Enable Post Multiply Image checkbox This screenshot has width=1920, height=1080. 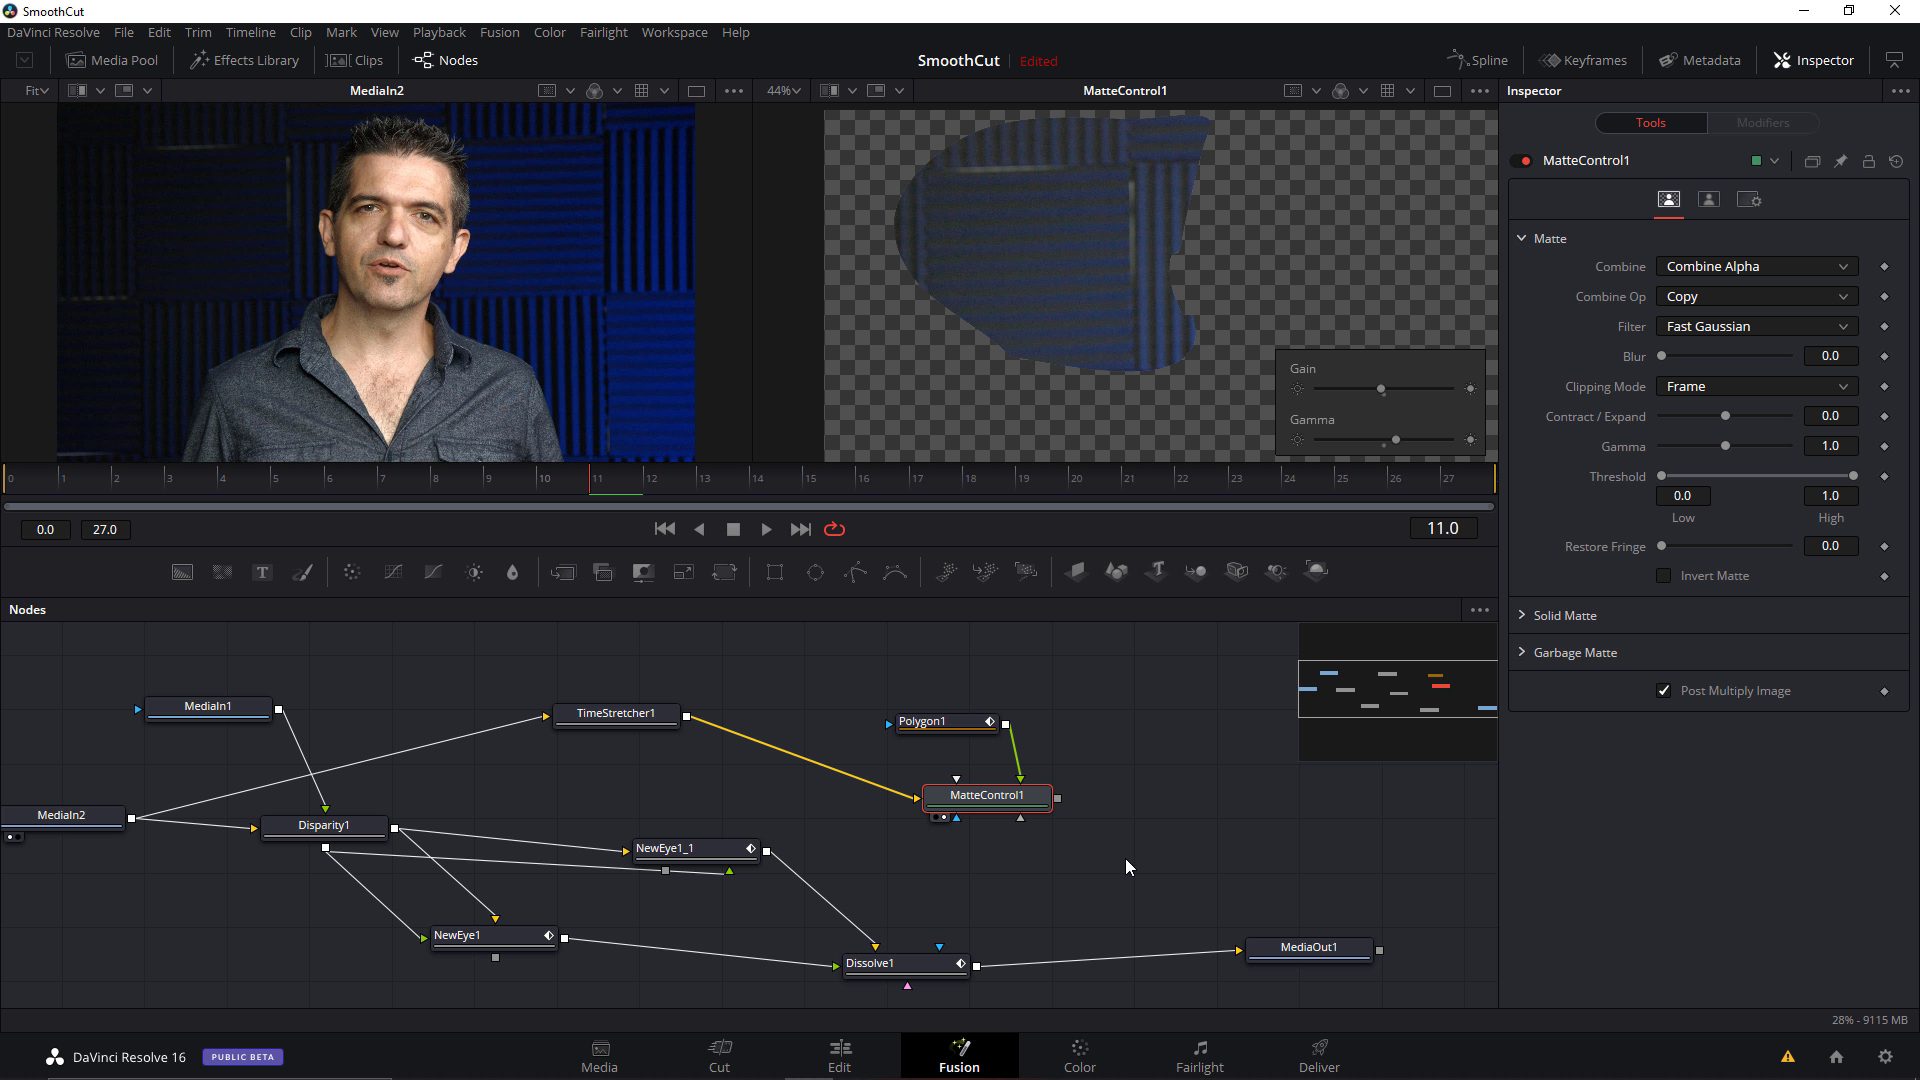click(1664, 690)
